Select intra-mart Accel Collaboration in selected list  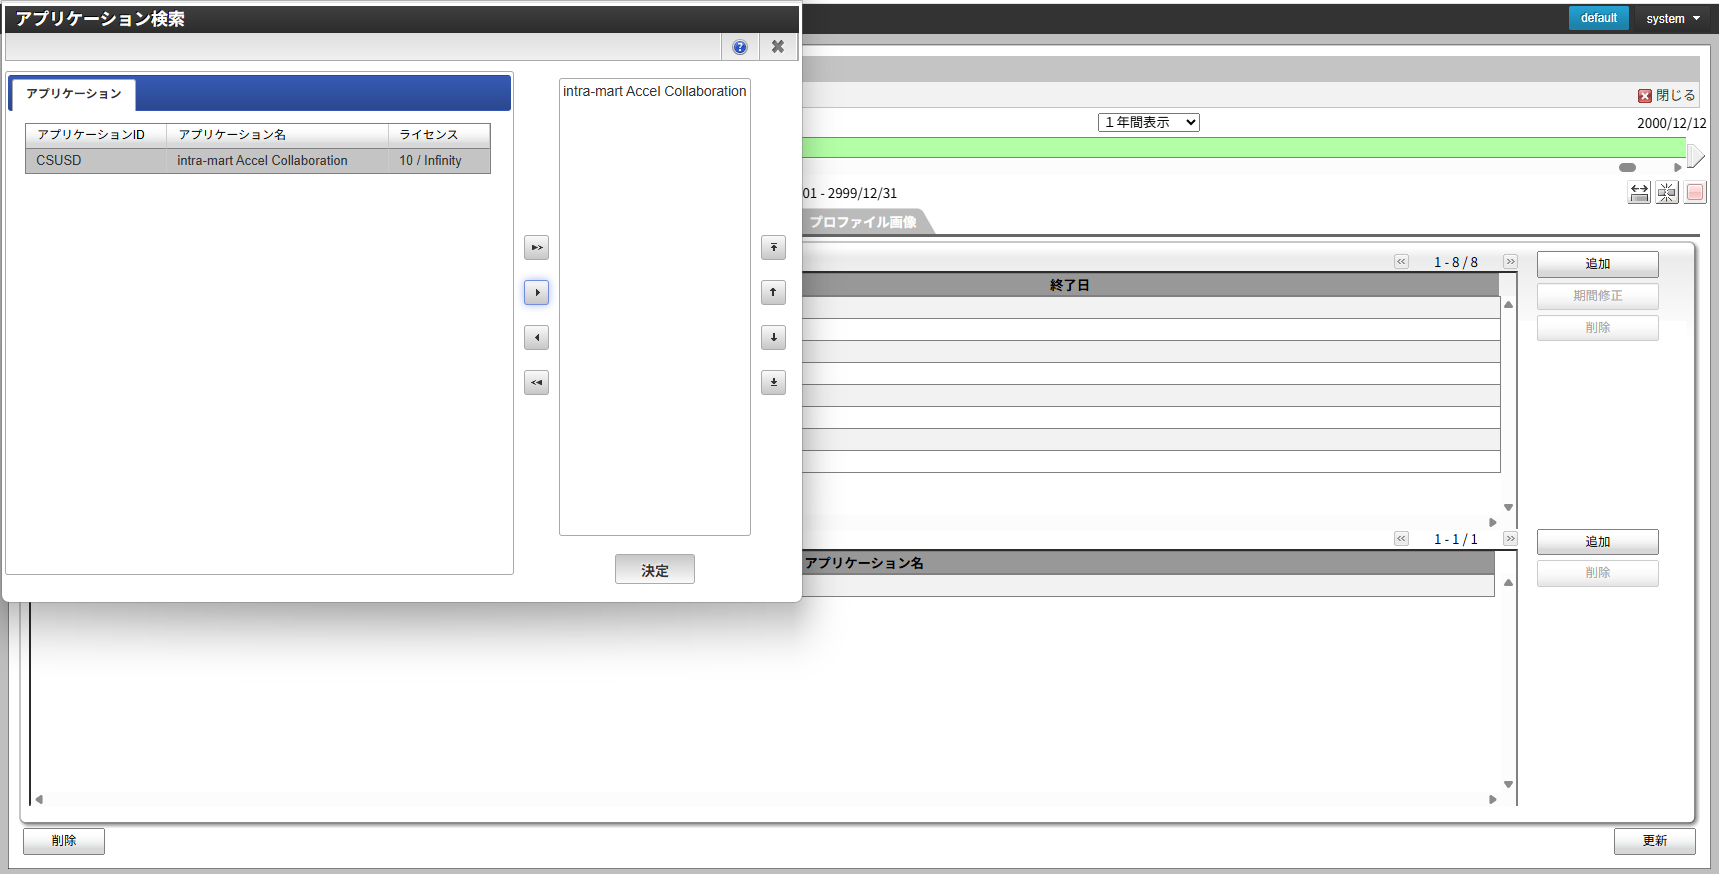(x=654, y=91)
